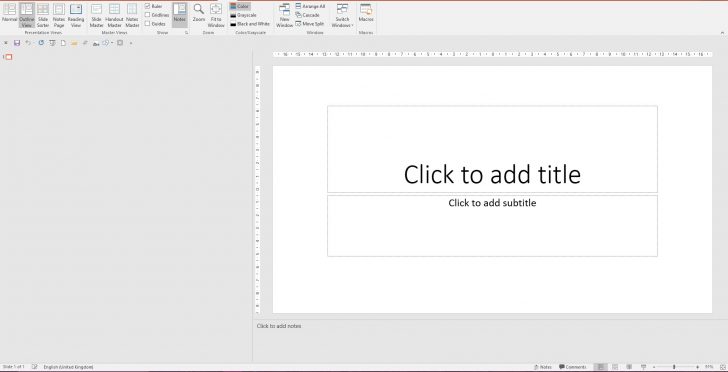Toggle the Ruler checkbox

click(154, 7)
